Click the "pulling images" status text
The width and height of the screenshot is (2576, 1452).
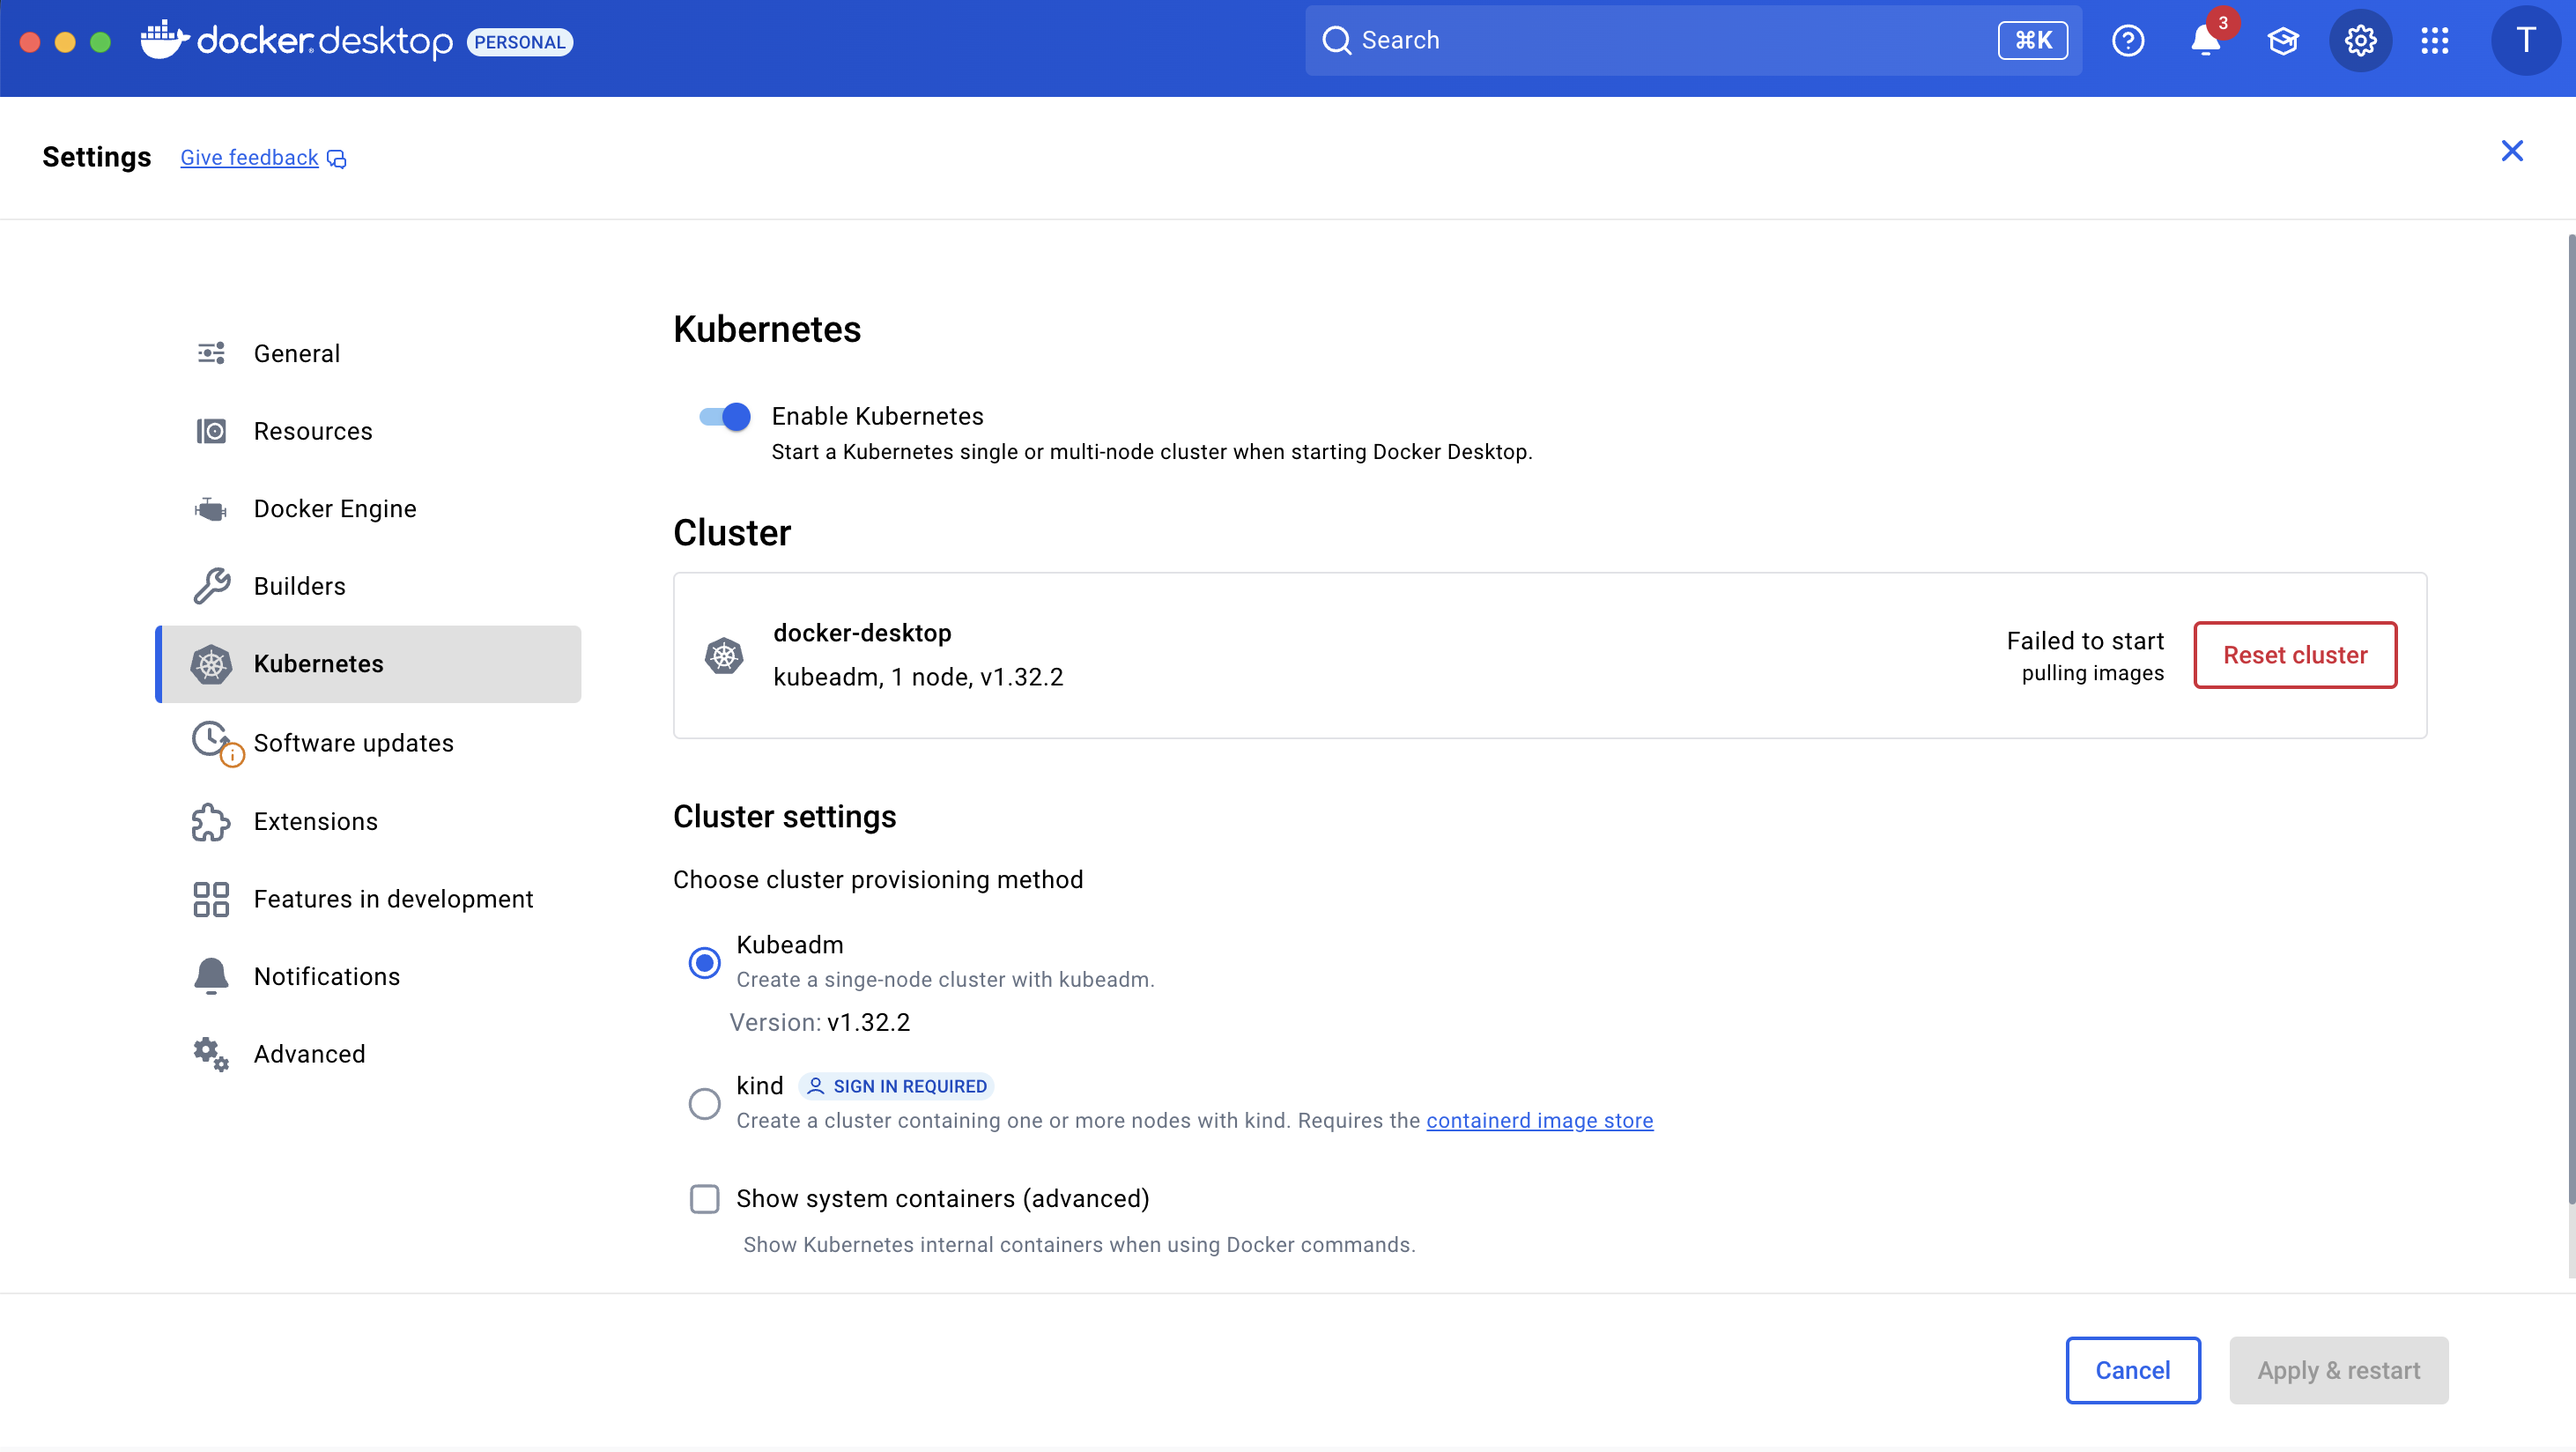click(2093, 673)
